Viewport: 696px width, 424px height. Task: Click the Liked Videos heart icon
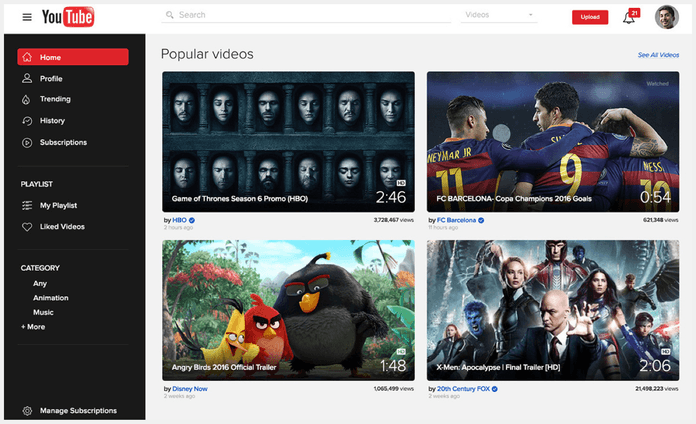(27, 227)
